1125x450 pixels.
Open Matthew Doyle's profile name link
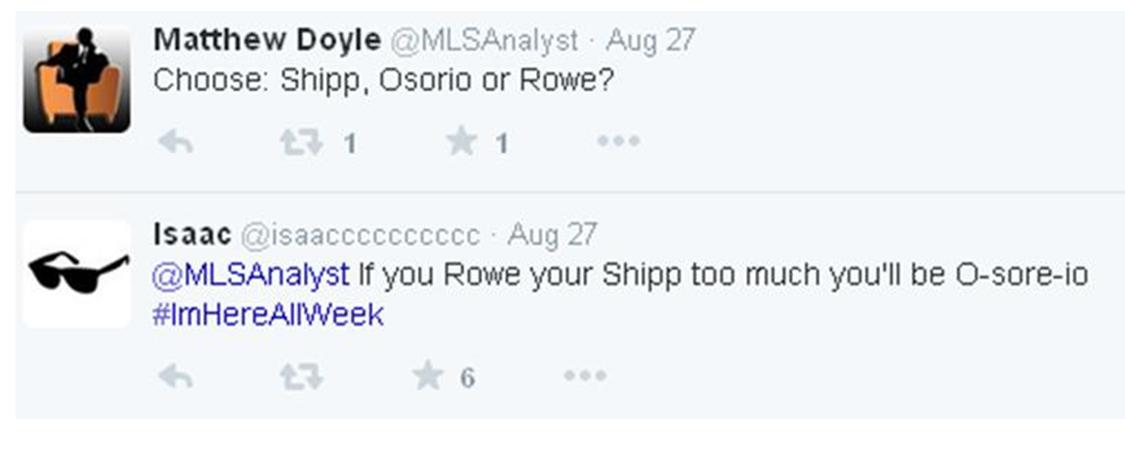267,41
